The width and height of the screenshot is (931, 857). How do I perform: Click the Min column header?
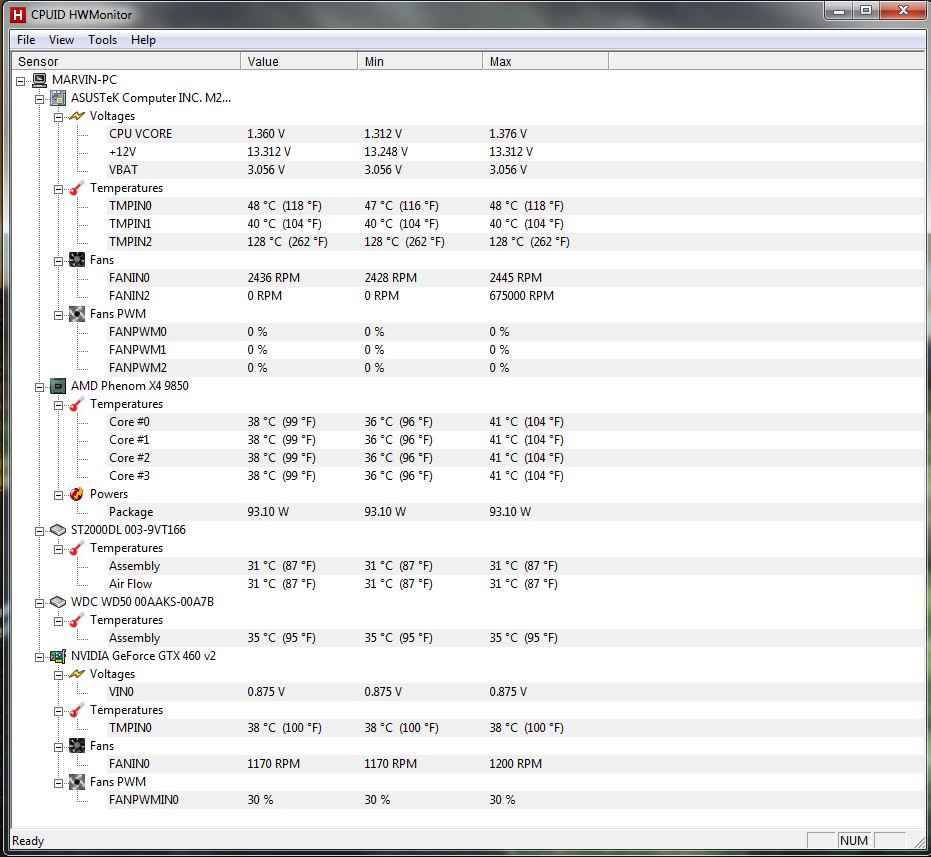point(420,61)
